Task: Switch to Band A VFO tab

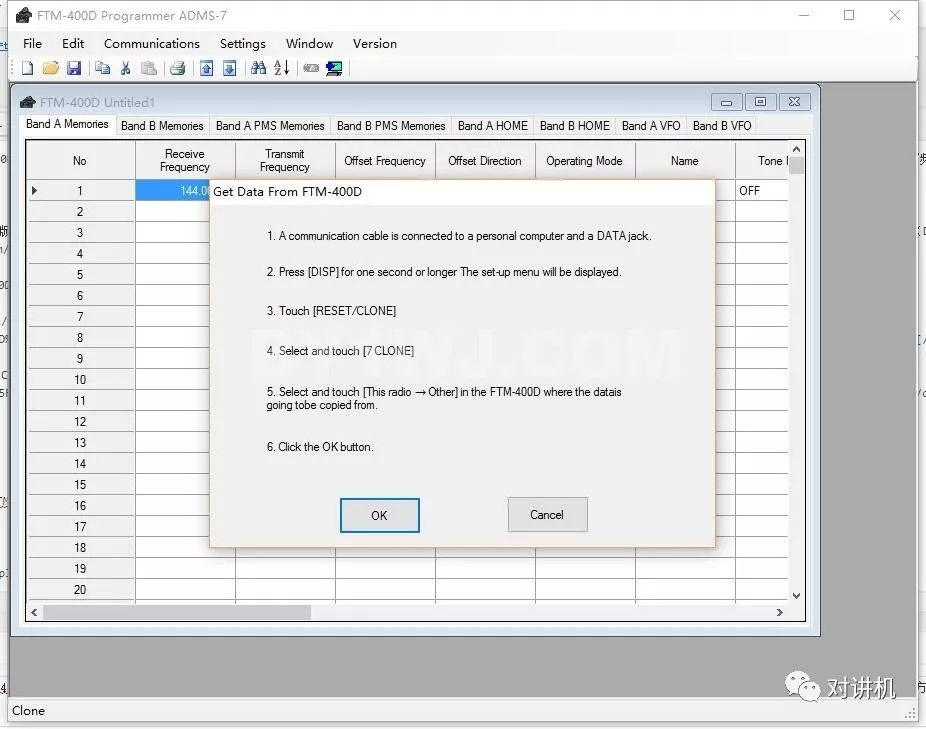Action: 651,126
